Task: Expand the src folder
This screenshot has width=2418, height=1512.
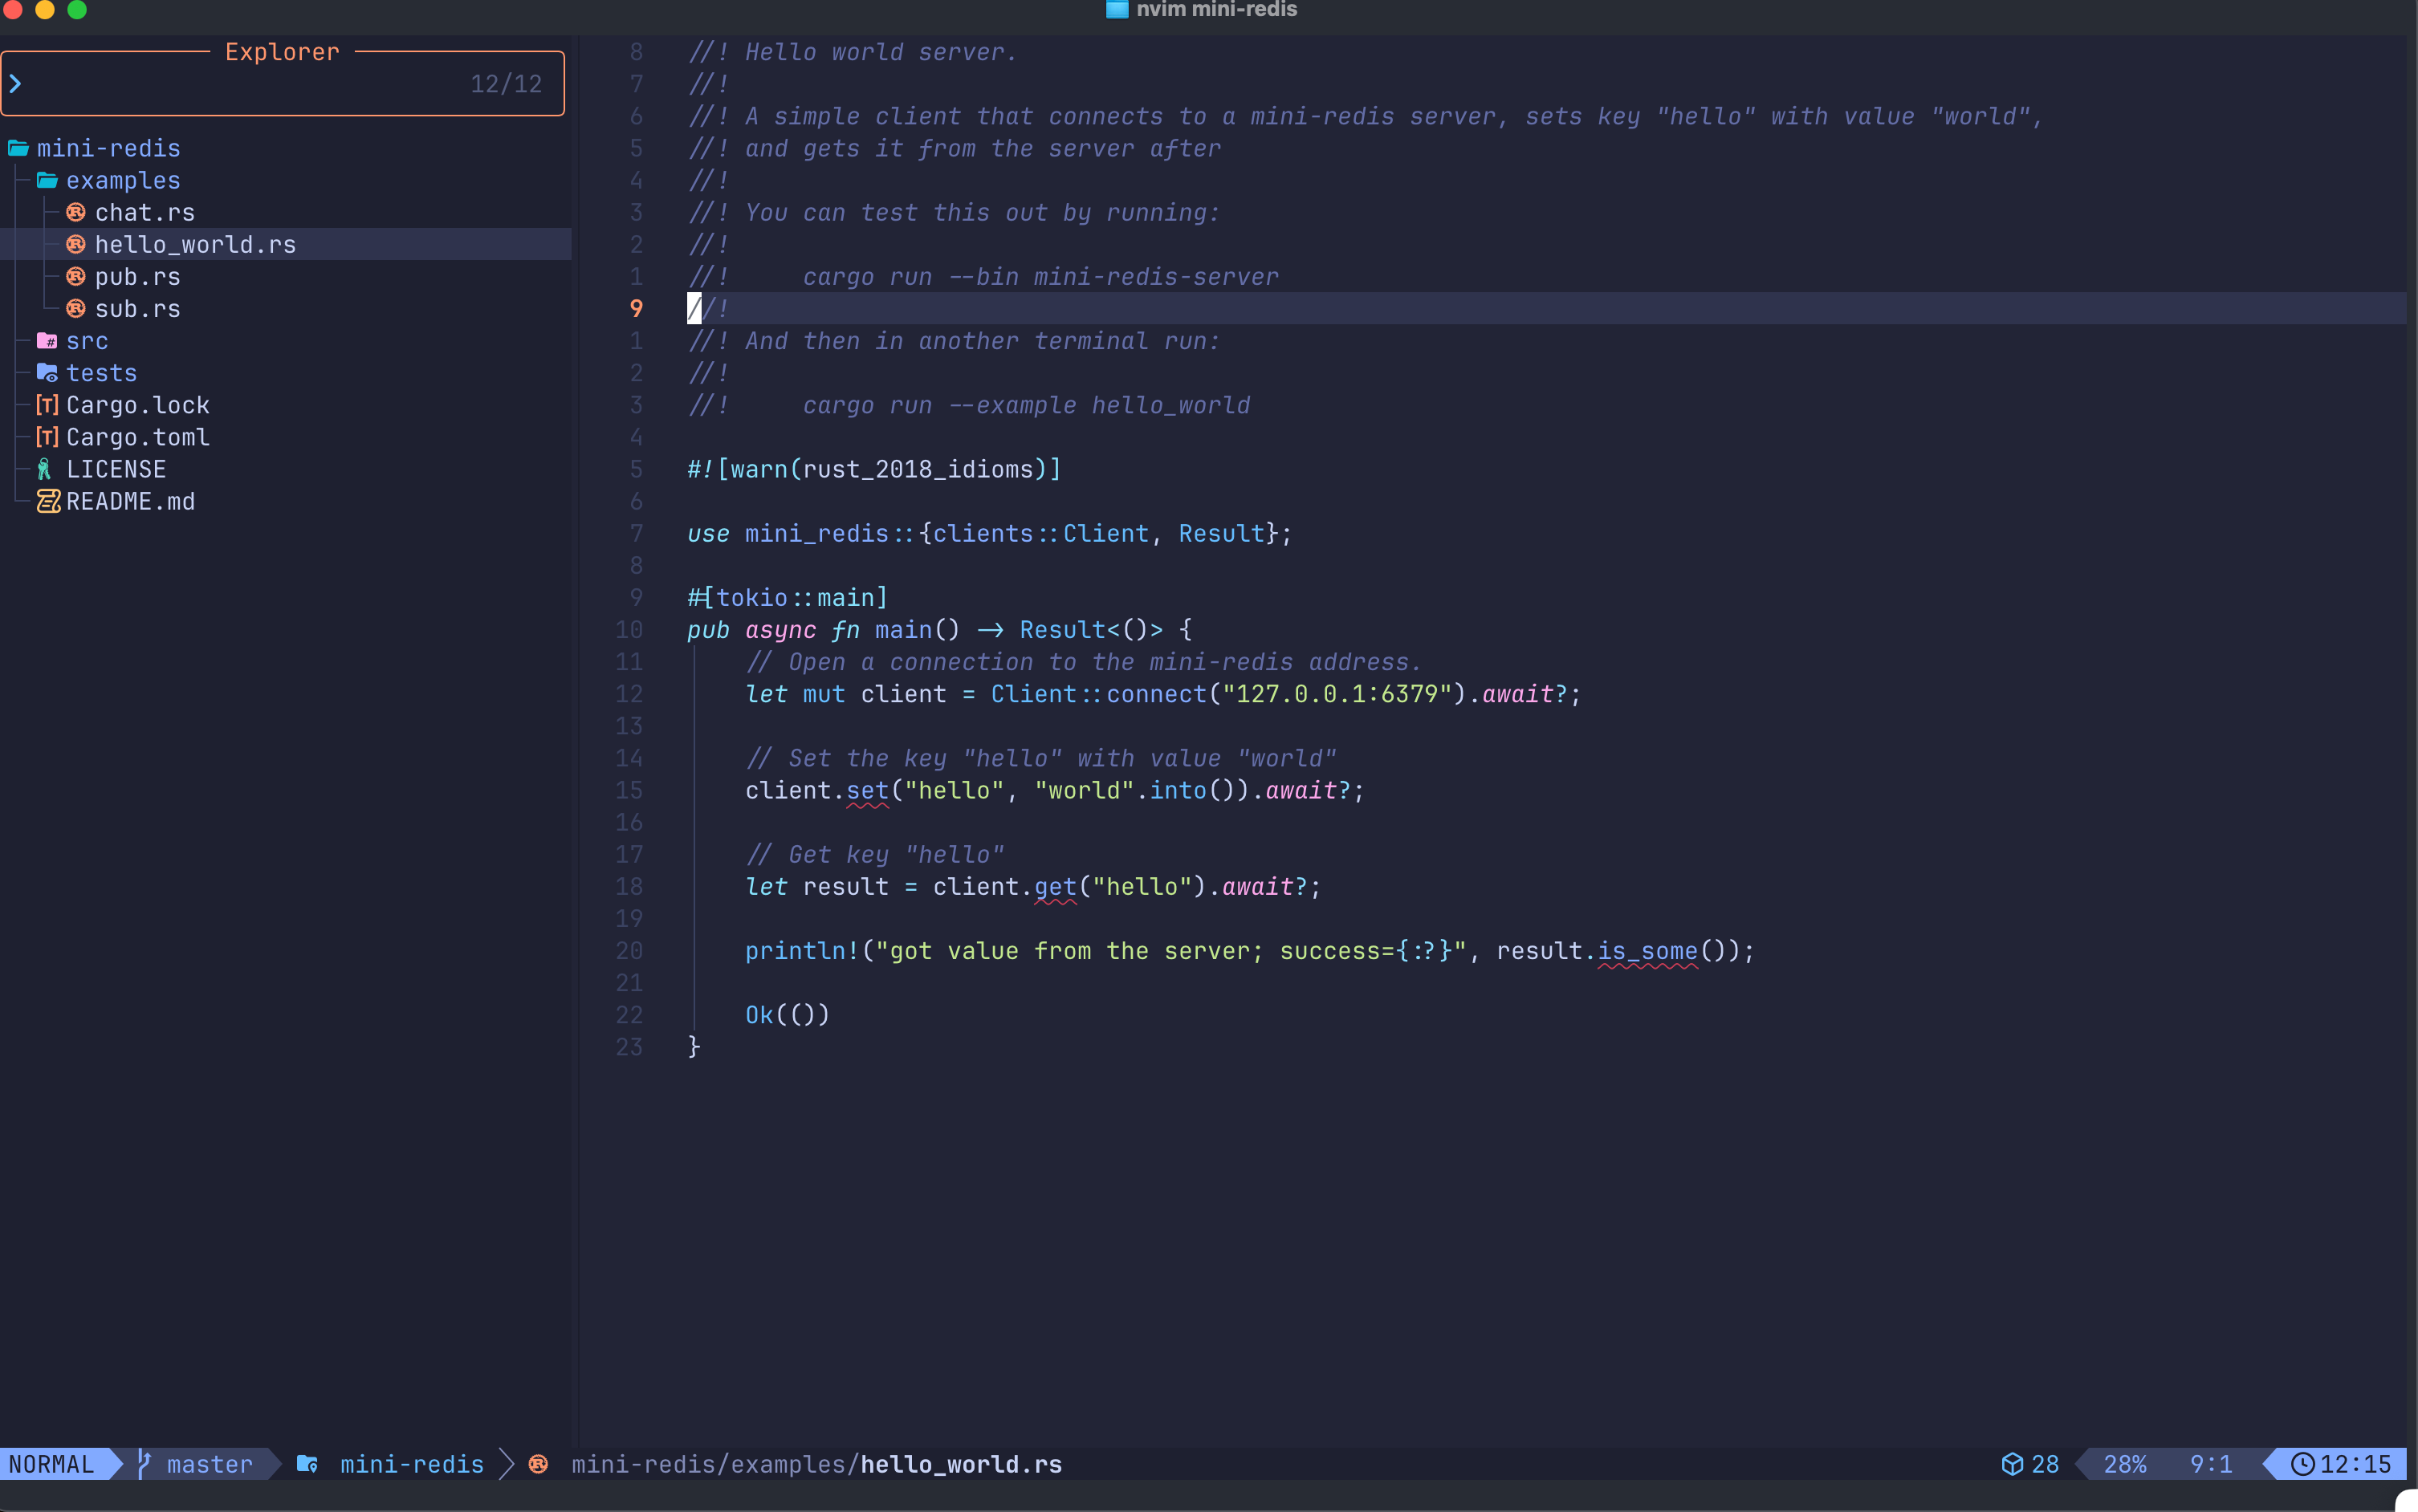Action: tap(86, 341)
